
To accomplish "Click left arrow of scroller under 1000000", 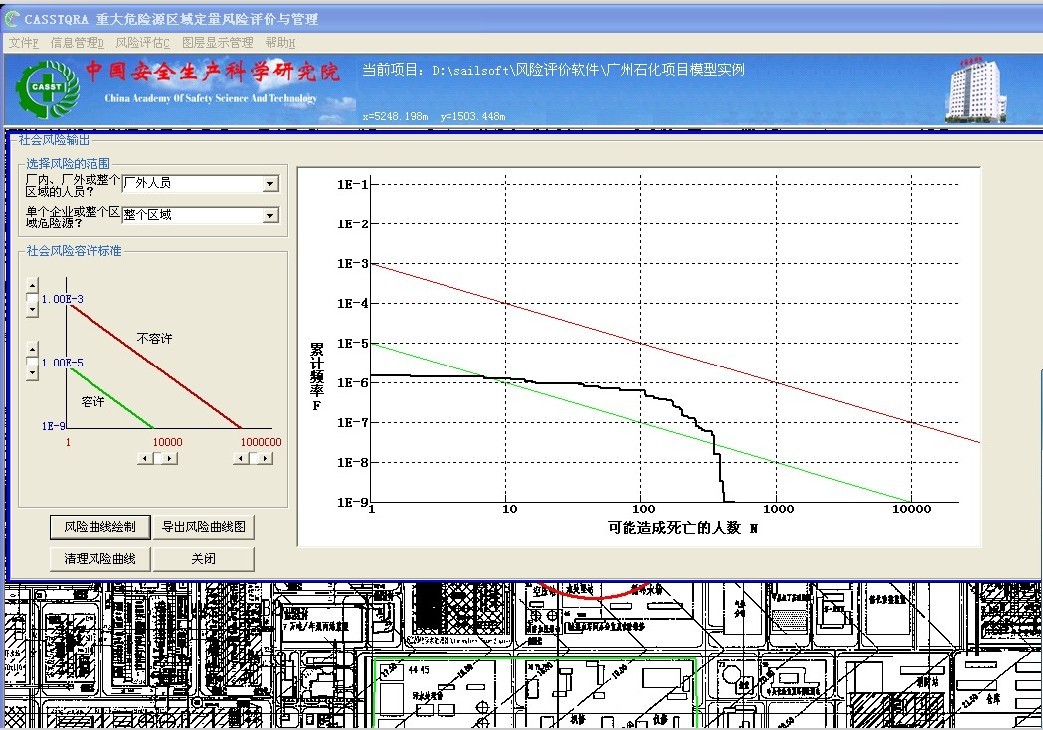I will pos(241,458).
